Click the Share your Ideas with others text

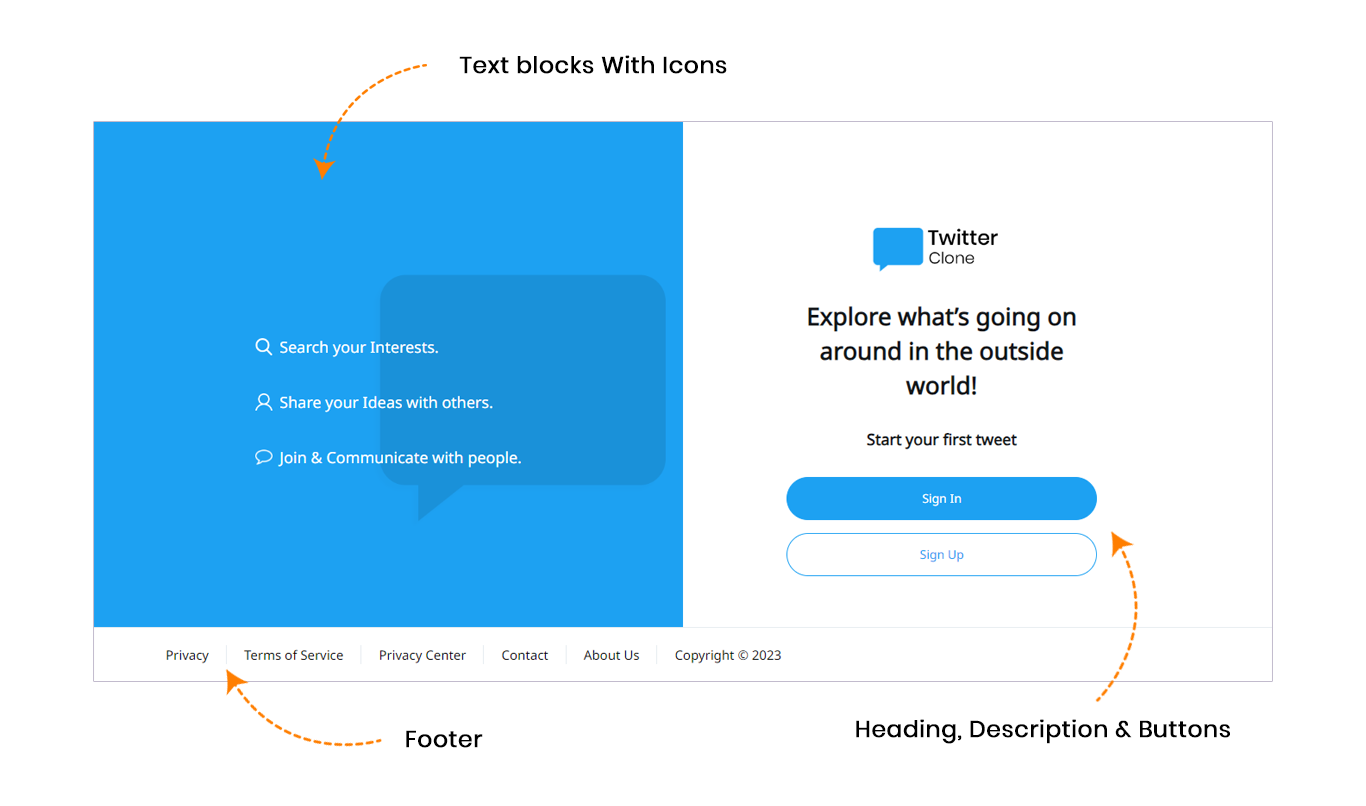coord(386,402)
